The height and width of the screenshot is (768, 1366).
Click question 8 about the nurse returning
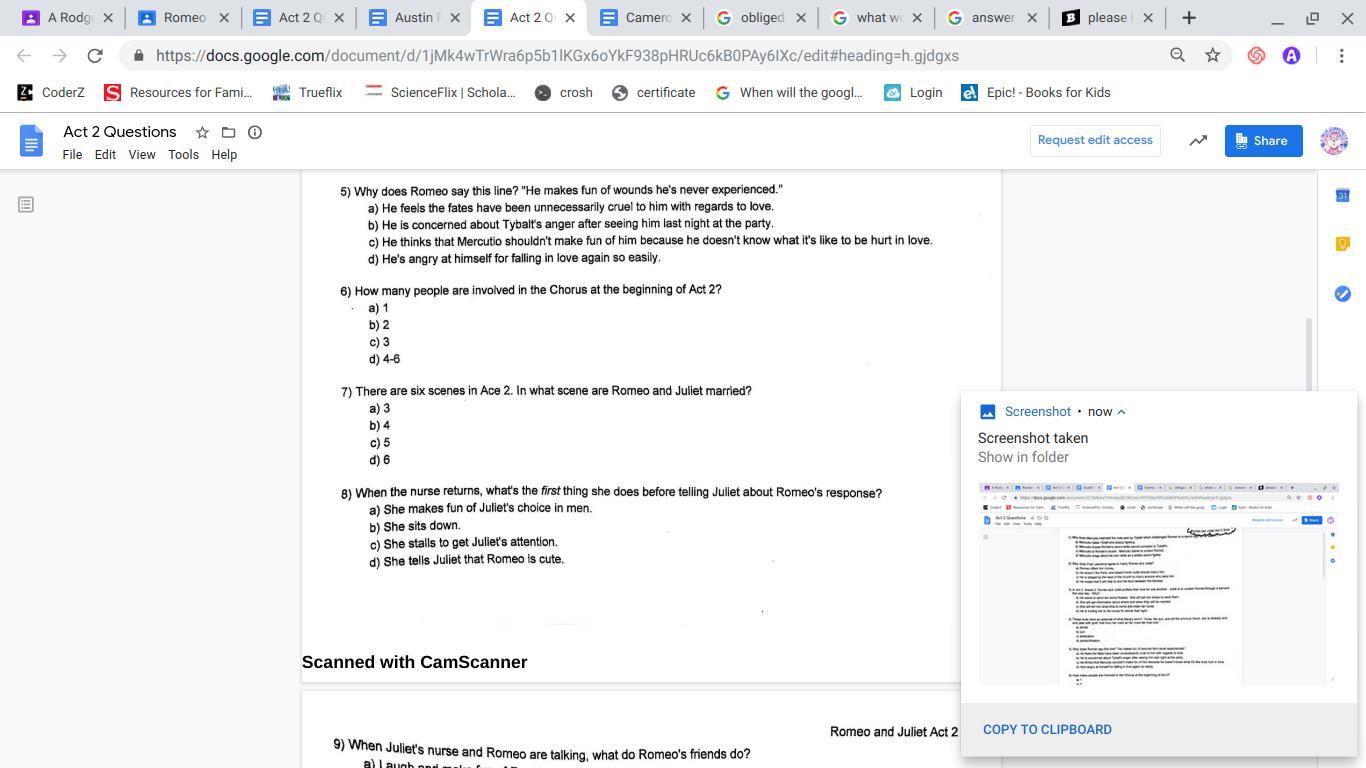click(611, 492)
